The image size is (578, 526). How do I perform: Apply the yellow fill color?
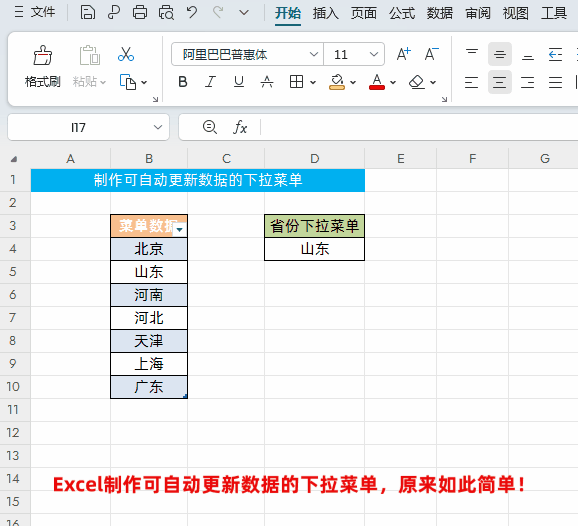[337, 82]
